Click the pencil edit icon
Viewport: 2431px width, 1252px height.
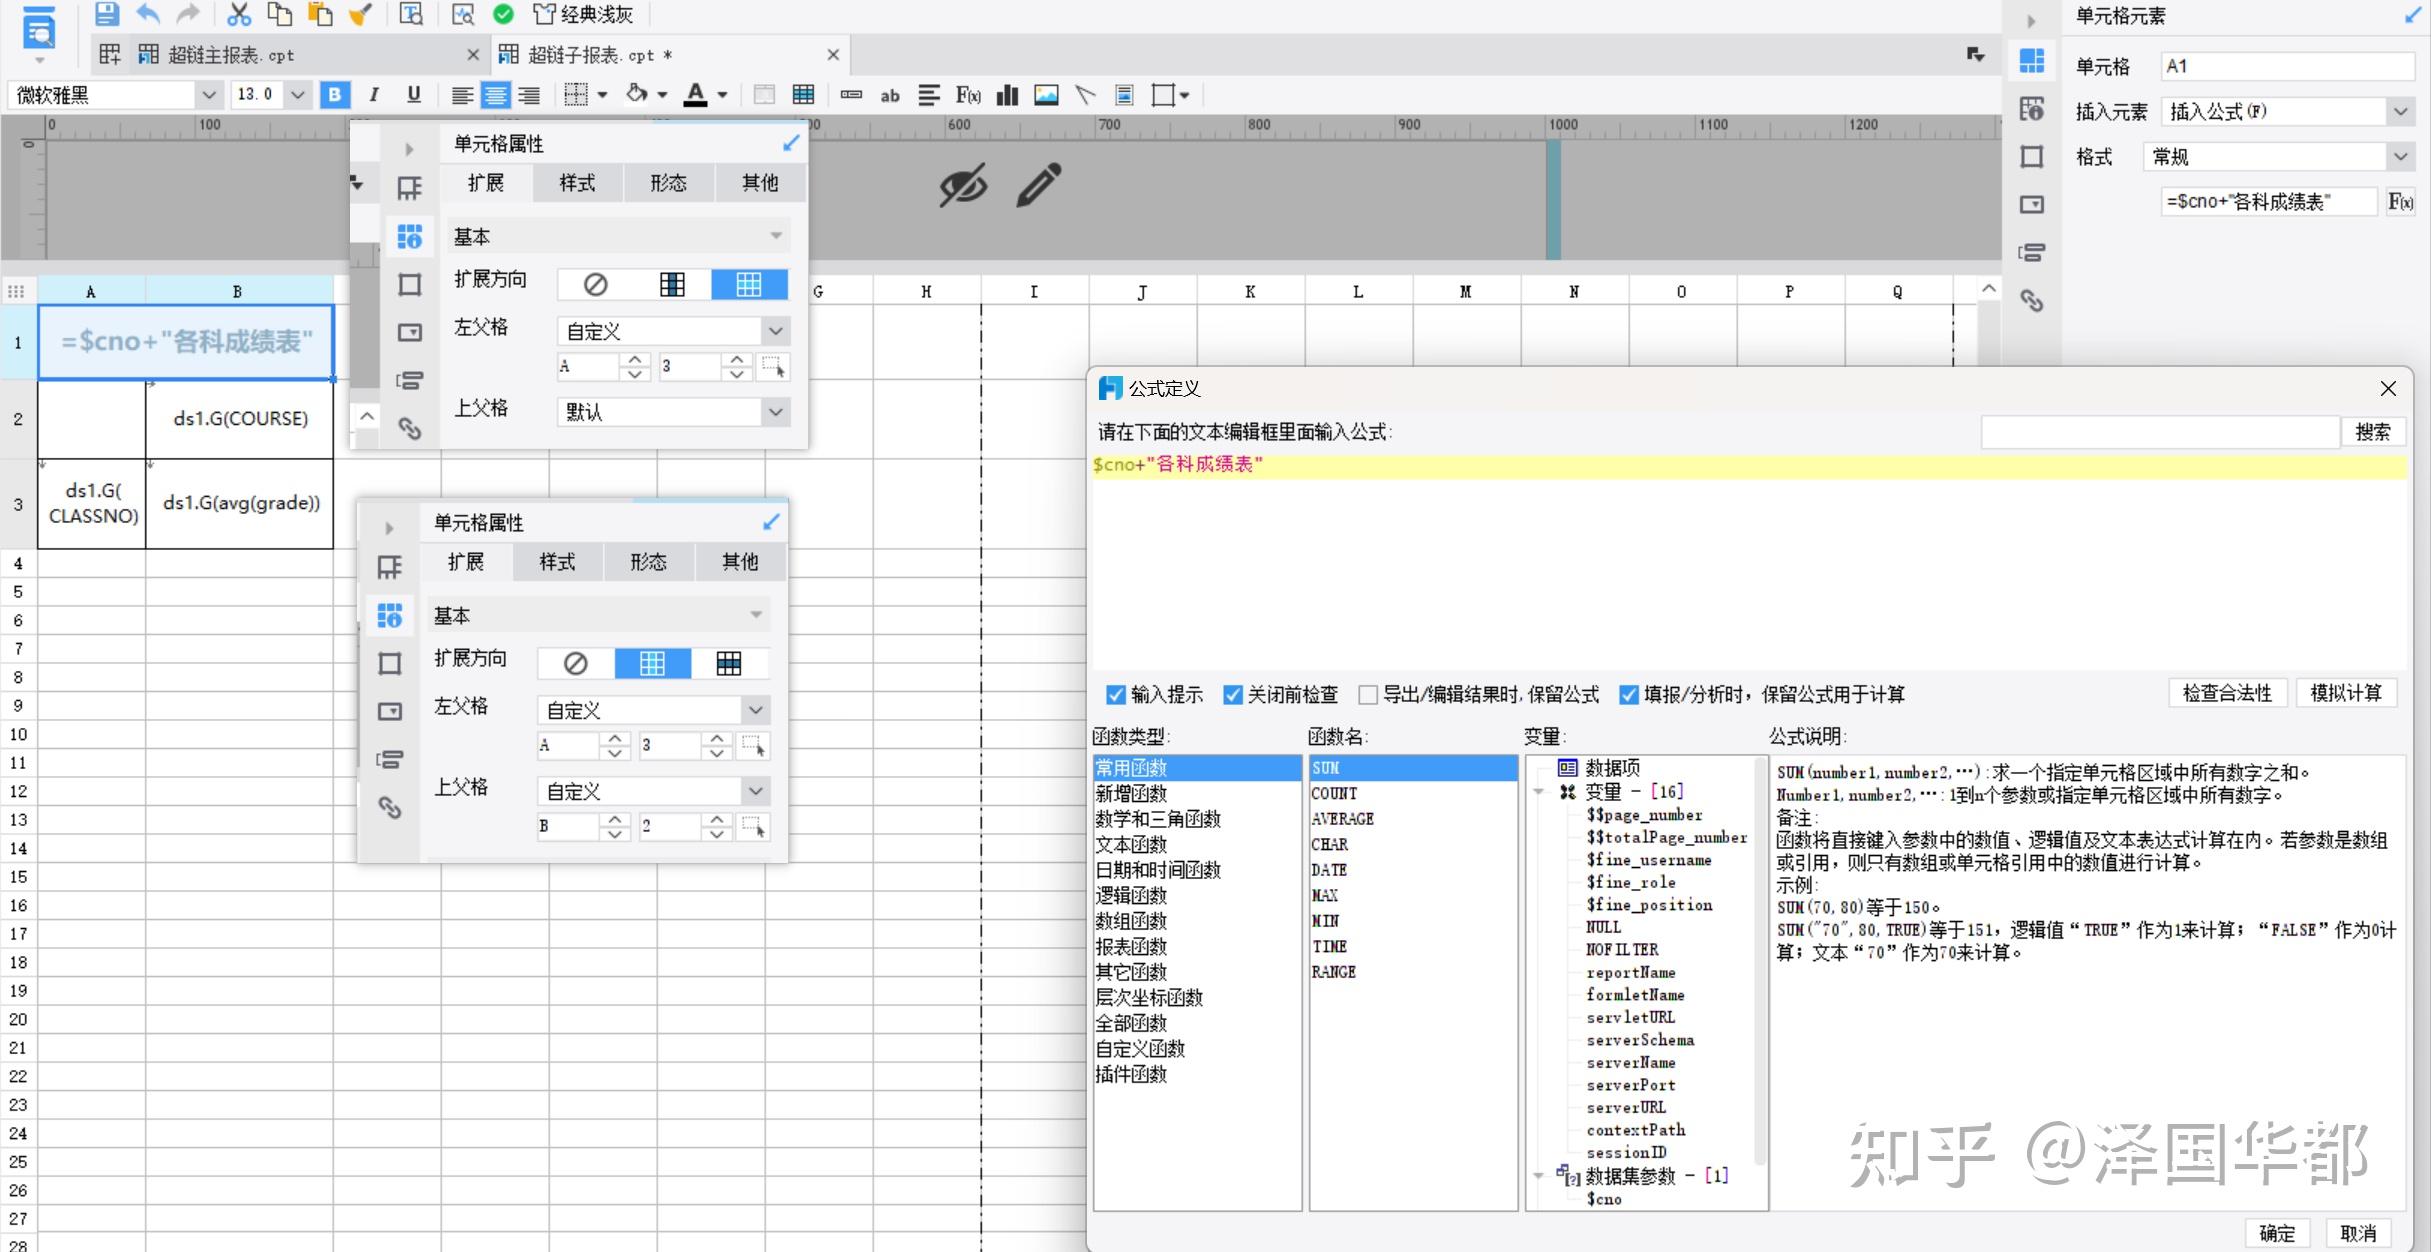(1038, 186)
